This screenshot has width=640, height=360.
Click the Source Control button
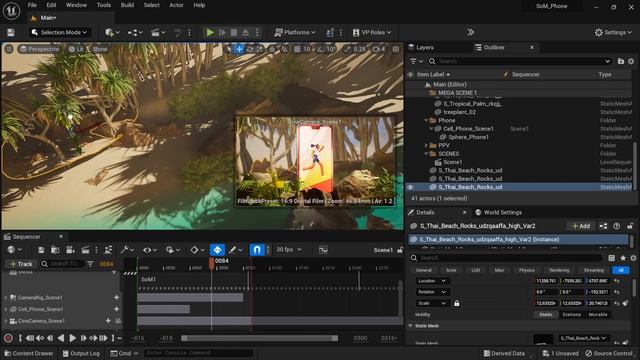coord(609,353)
